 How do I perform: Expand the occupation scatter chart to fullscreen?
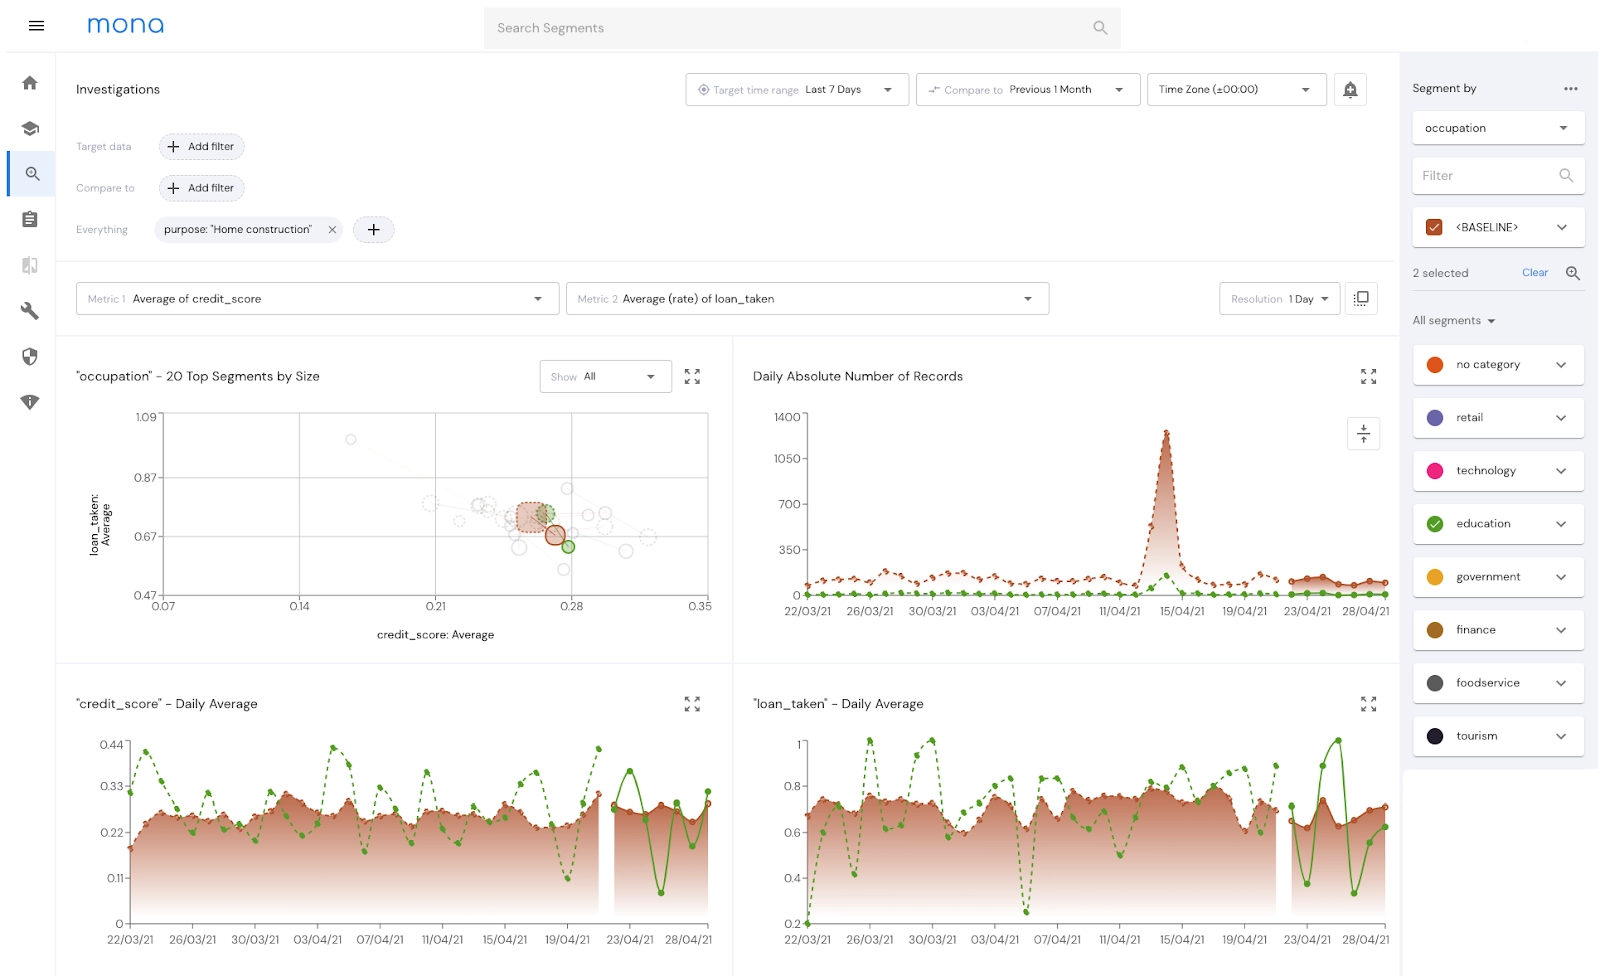click(692, 377)
